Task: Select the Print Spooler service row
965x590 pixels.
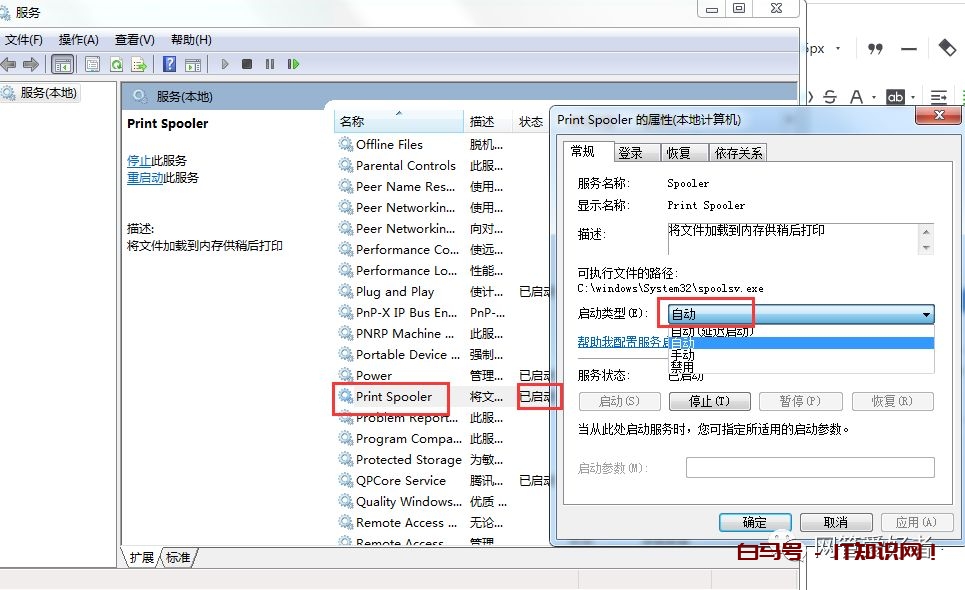Action: pos(394,397)
